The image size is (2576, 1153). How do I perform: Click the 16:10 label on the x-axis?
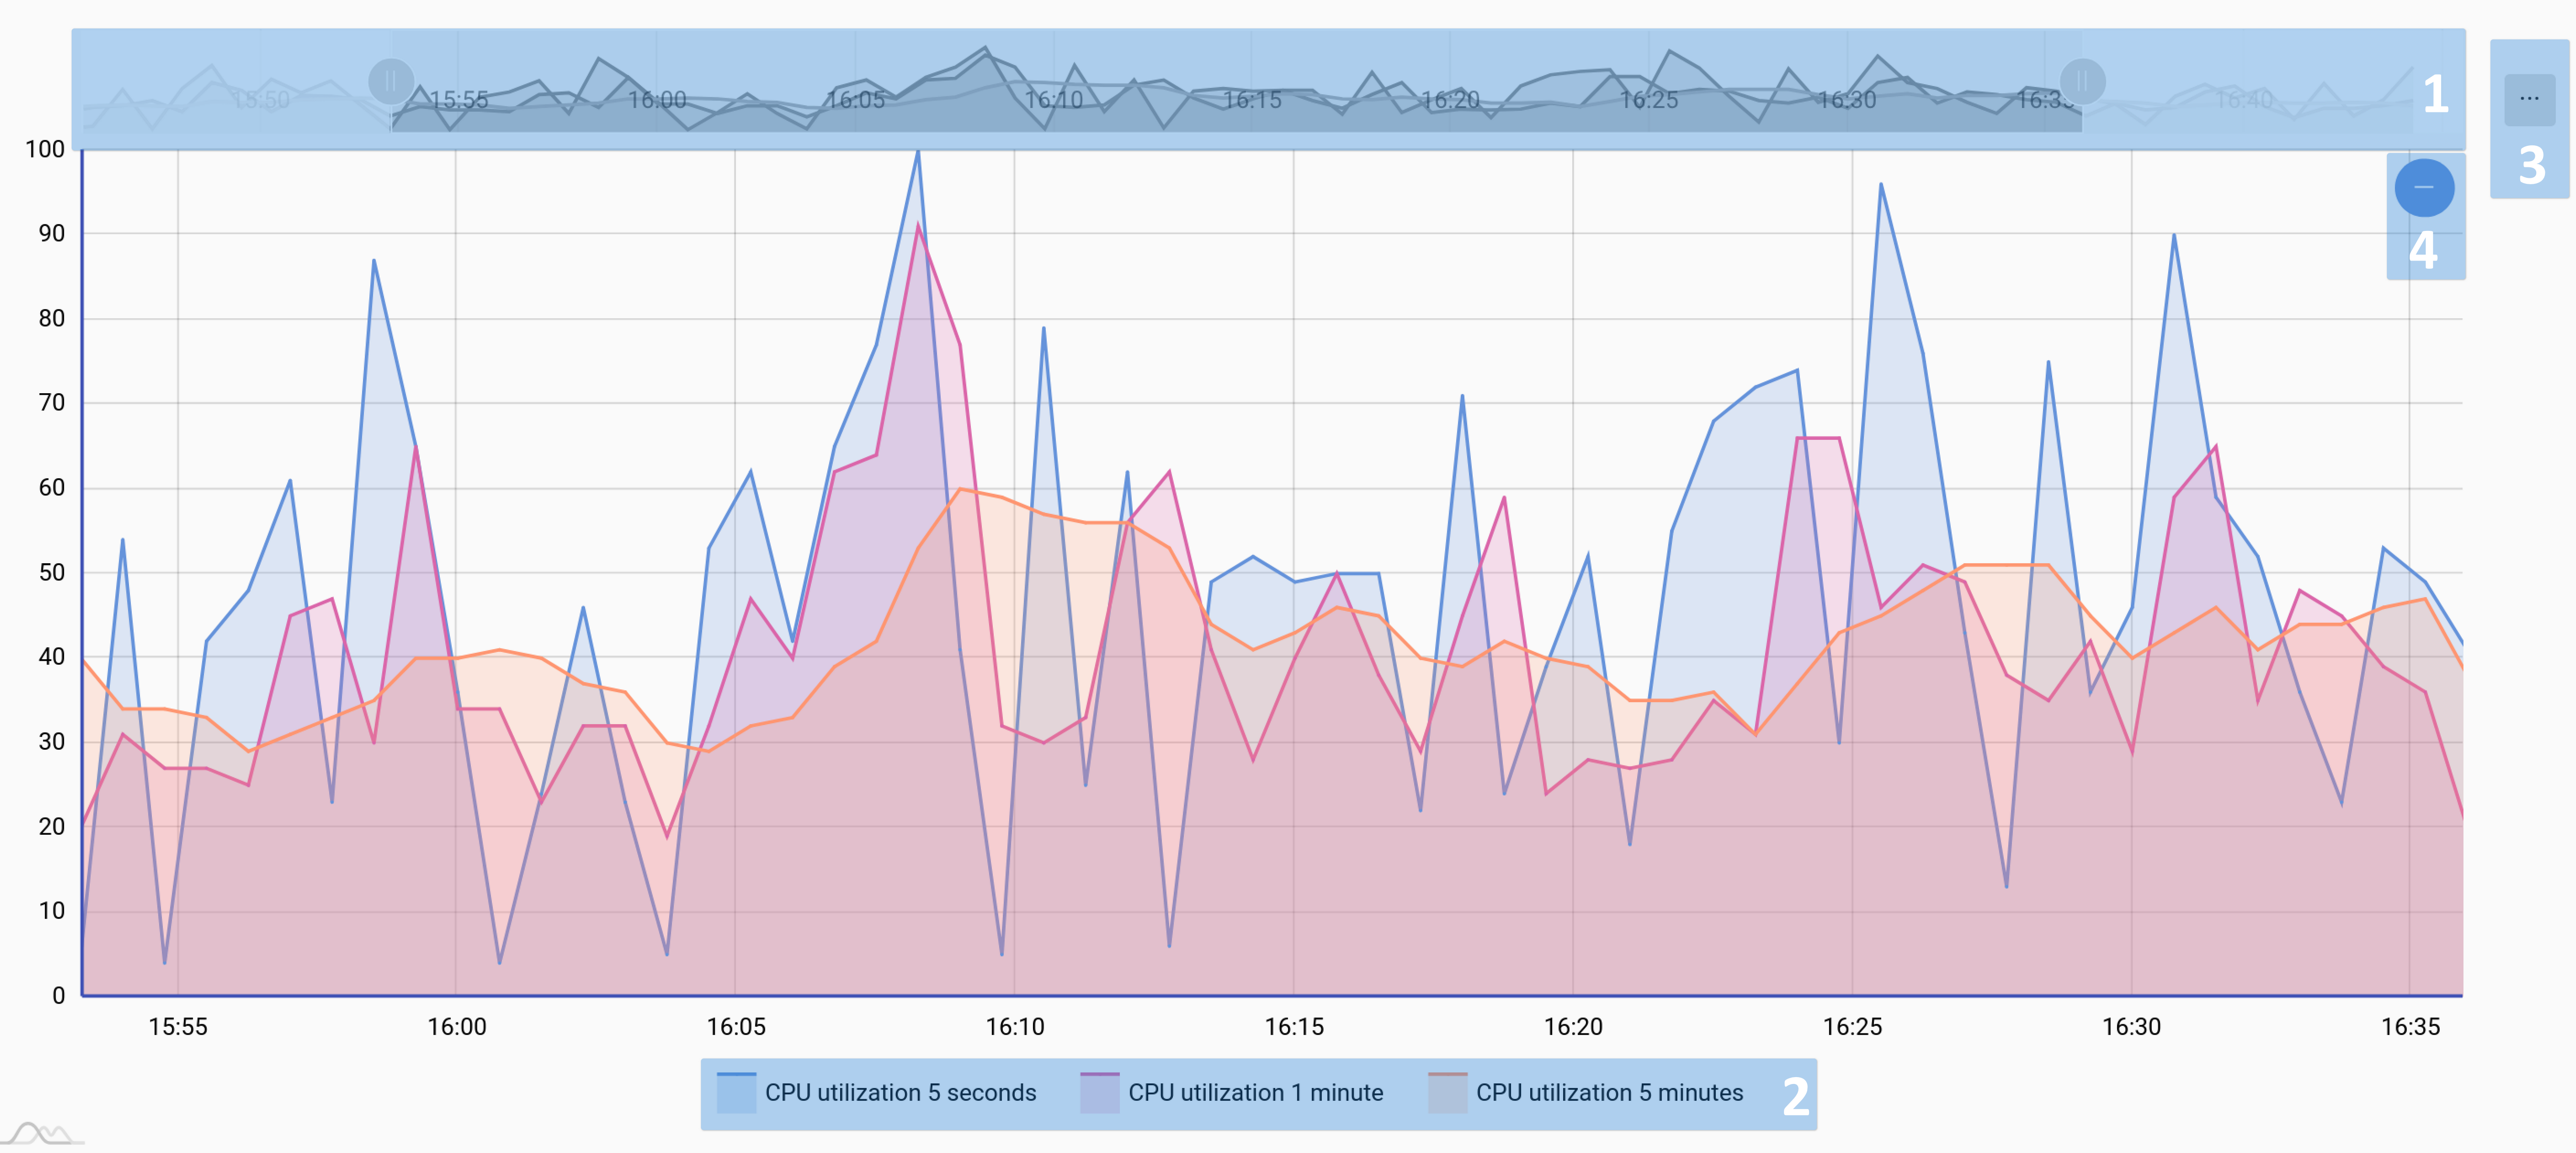pyautogui.click(x=1014, y=1027)
